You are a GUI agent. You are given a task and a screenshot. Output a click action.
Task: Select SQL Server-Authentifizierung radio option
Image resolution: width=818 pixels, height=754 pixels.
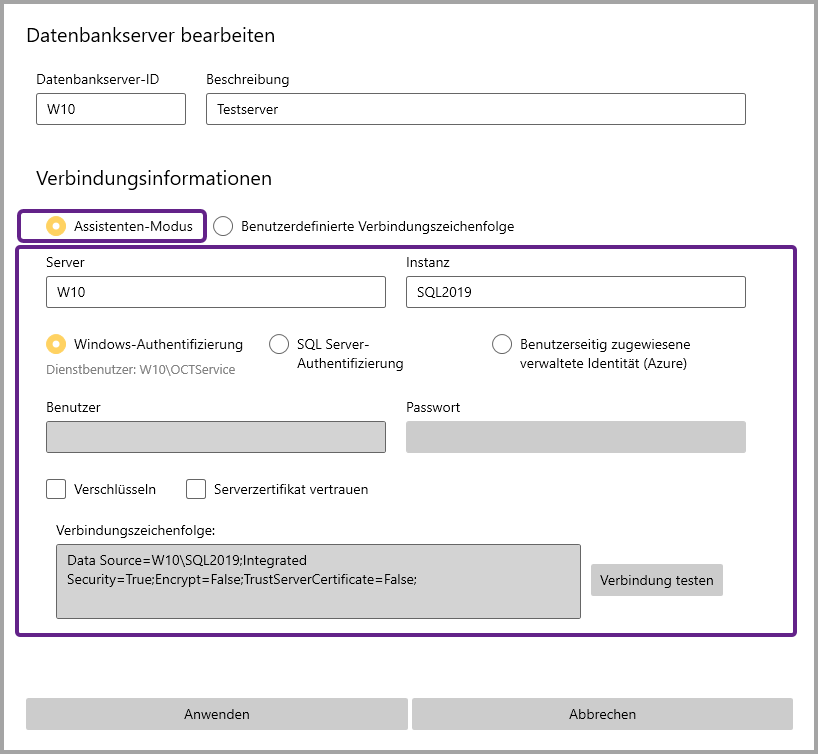pos(280,344)
